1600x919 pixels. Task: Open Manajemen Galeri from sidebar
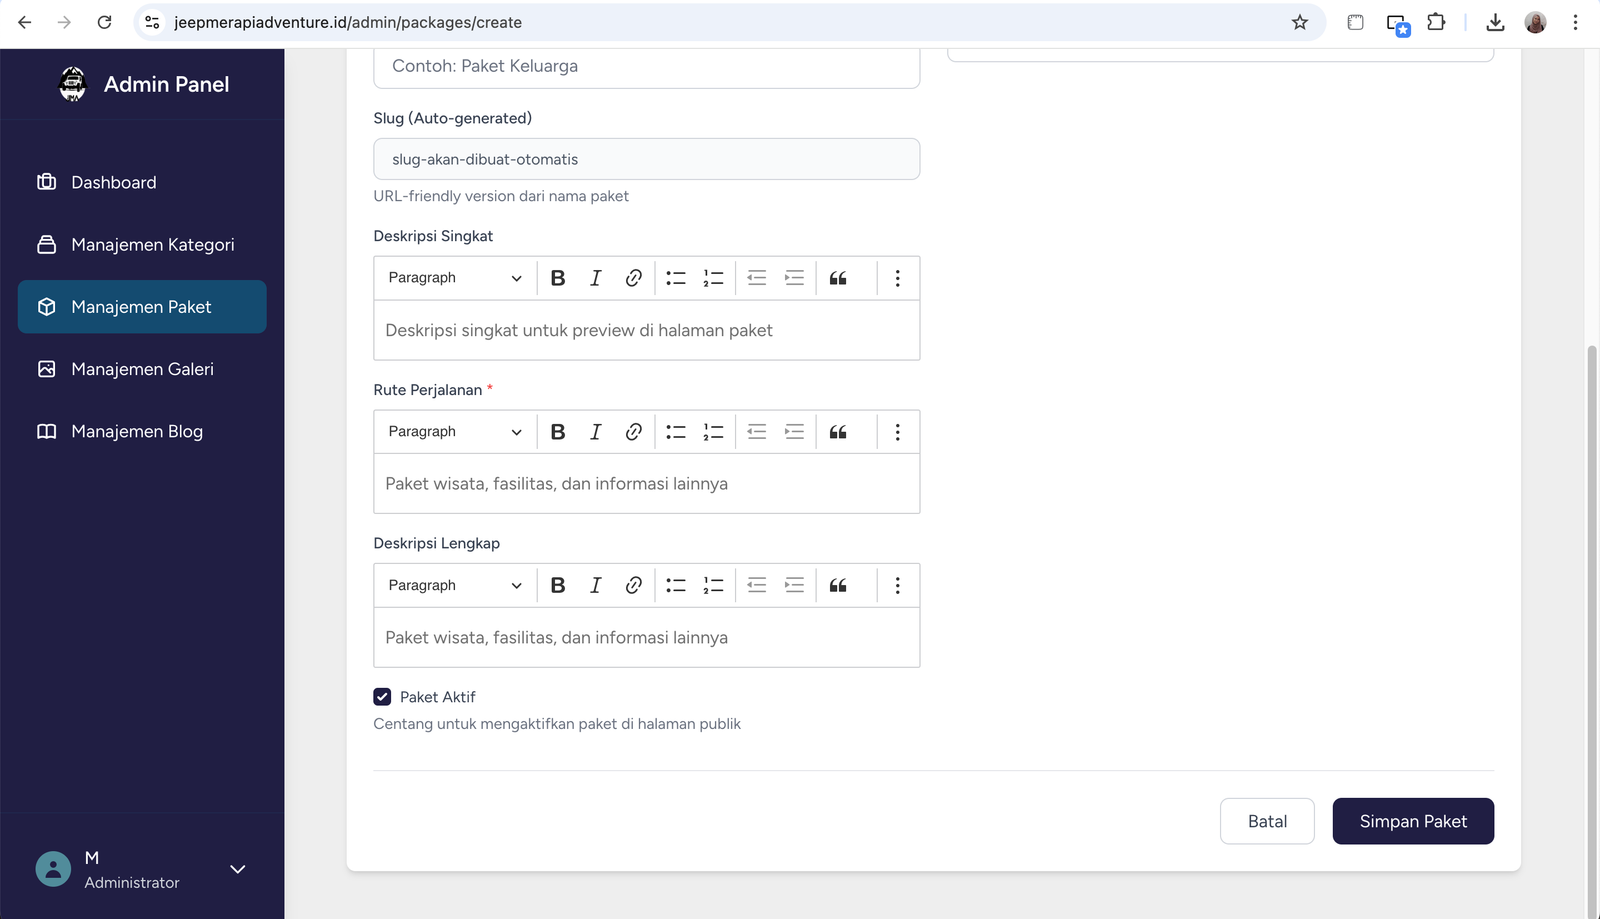pyautogui.click(x=142, y=369)
